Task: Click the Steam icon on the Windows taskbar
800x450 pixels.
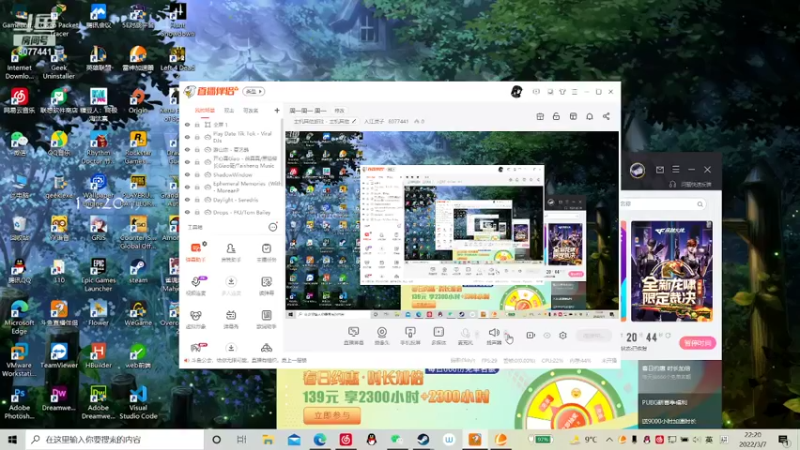Action: coord(423,439)
